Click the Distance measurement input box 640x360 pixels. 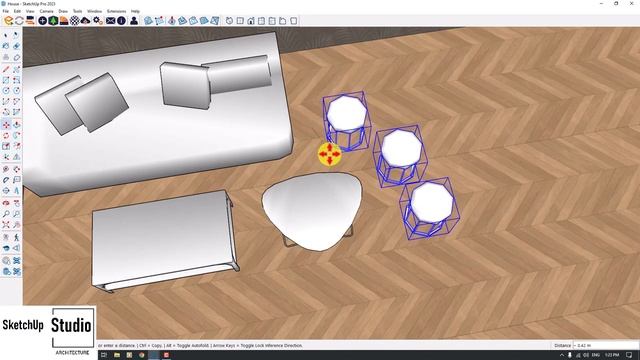(605, 345)
